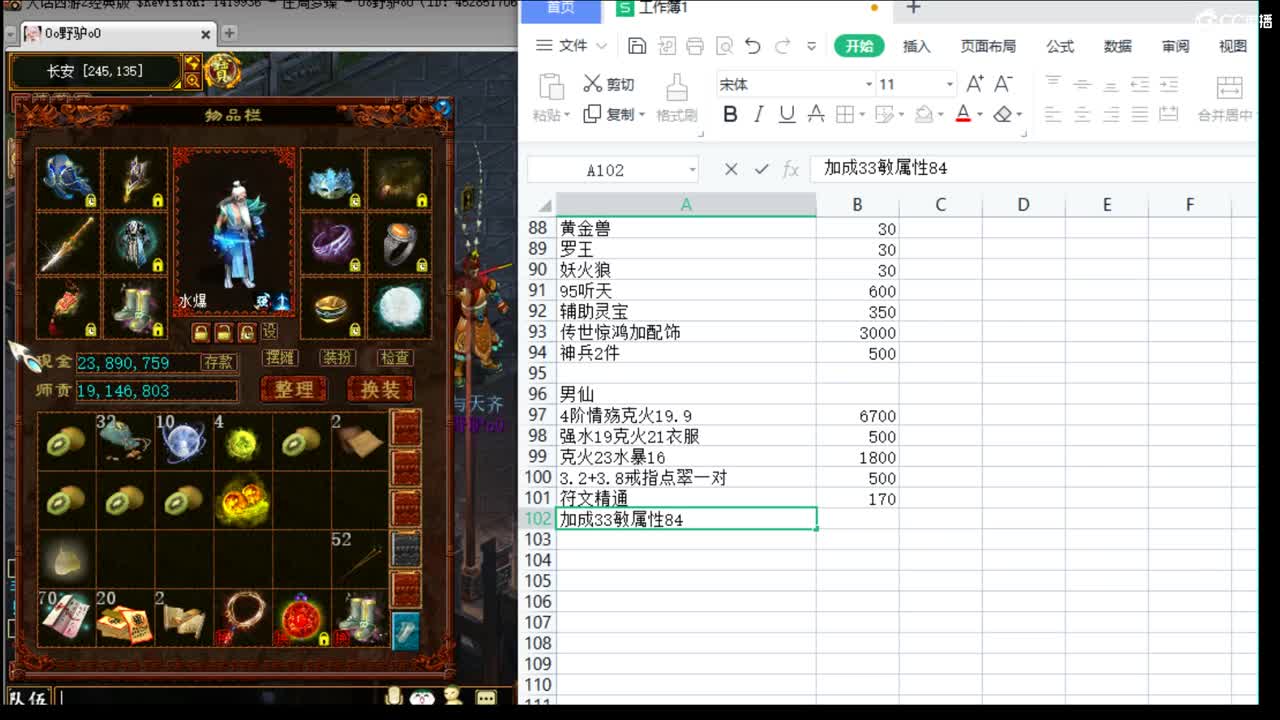The height and width of the screenshot is (720, 1280).
Task: Toggle bold formatting
Action: tap(730, 114)
